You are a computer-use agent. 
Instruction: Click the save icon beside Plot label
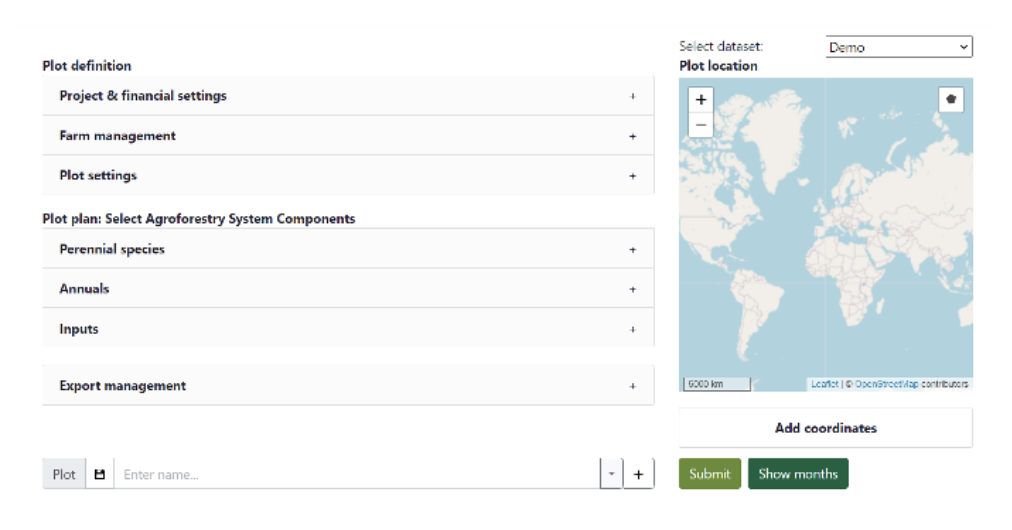pyautogui.click(x=100, y=474)
